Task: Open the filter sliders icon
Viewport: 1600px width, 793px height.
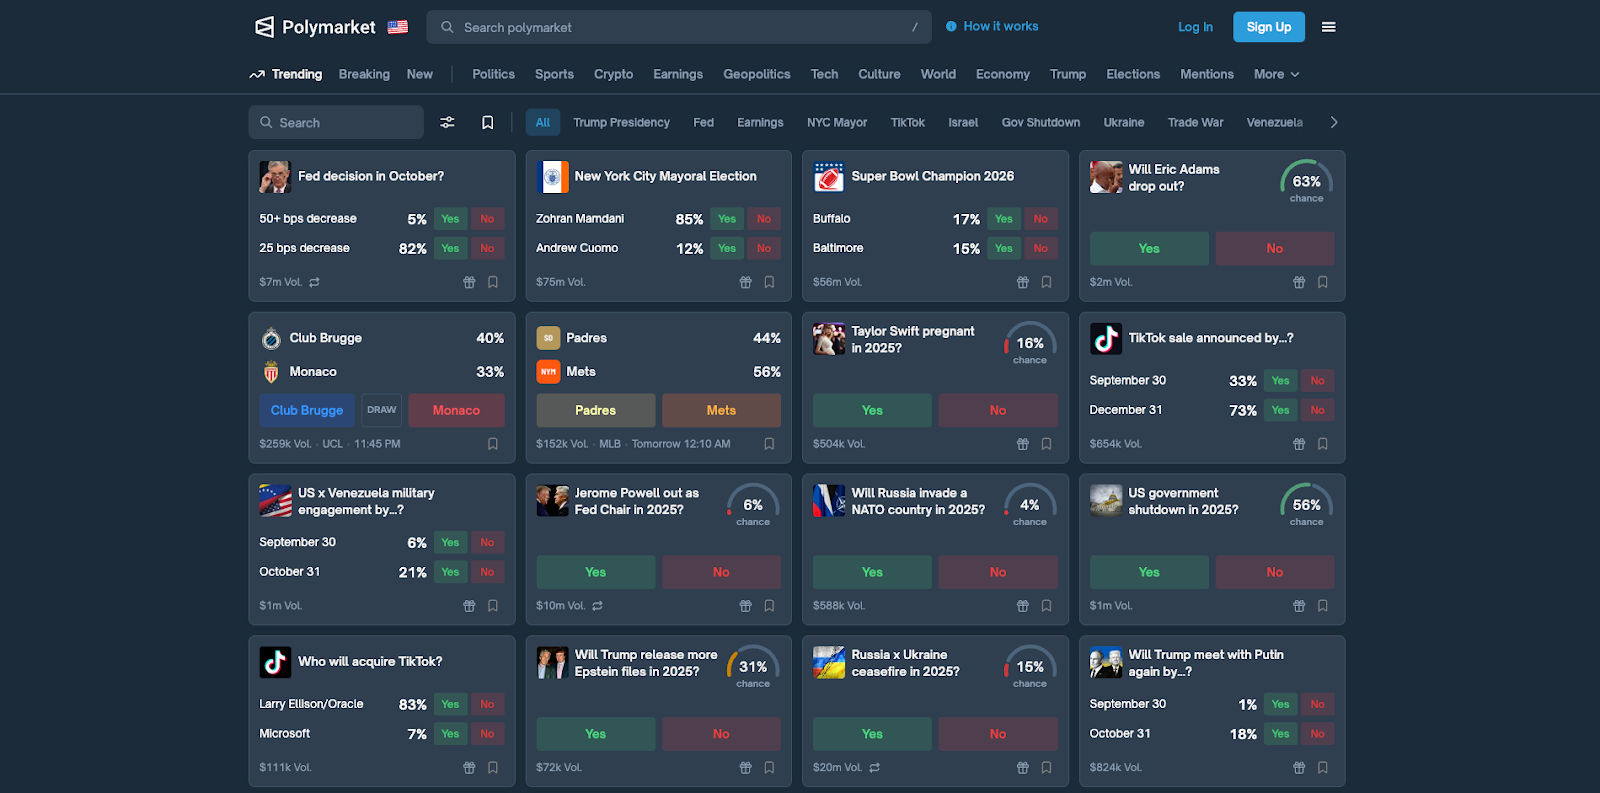Action: tap(447, 122)
